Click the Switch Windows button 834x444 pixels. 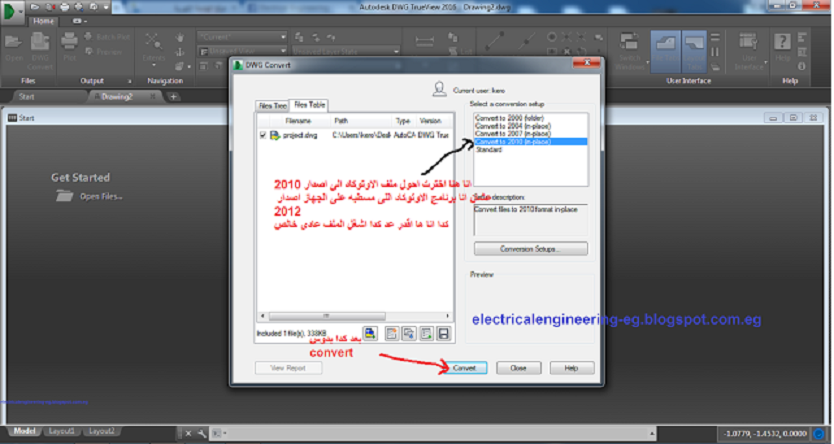pyautogui.click(x=630, y=50)
